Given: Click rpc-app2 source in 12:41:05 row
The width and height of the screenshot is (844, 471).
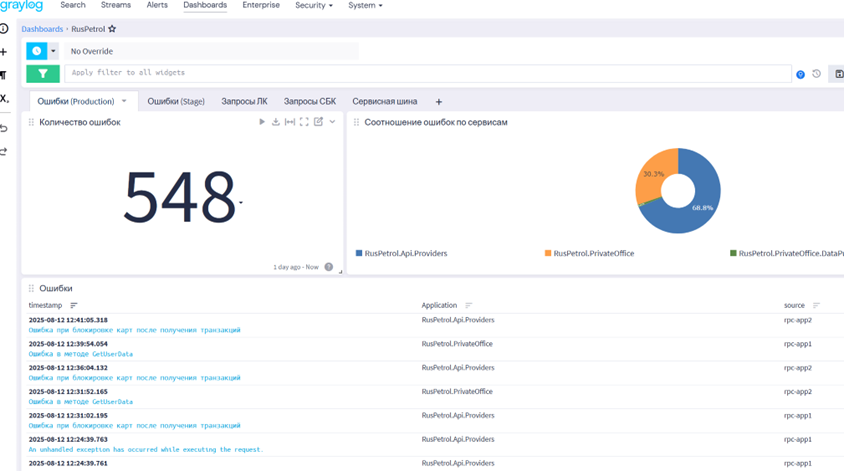Looking at the screenshot, I should [798, 320].
